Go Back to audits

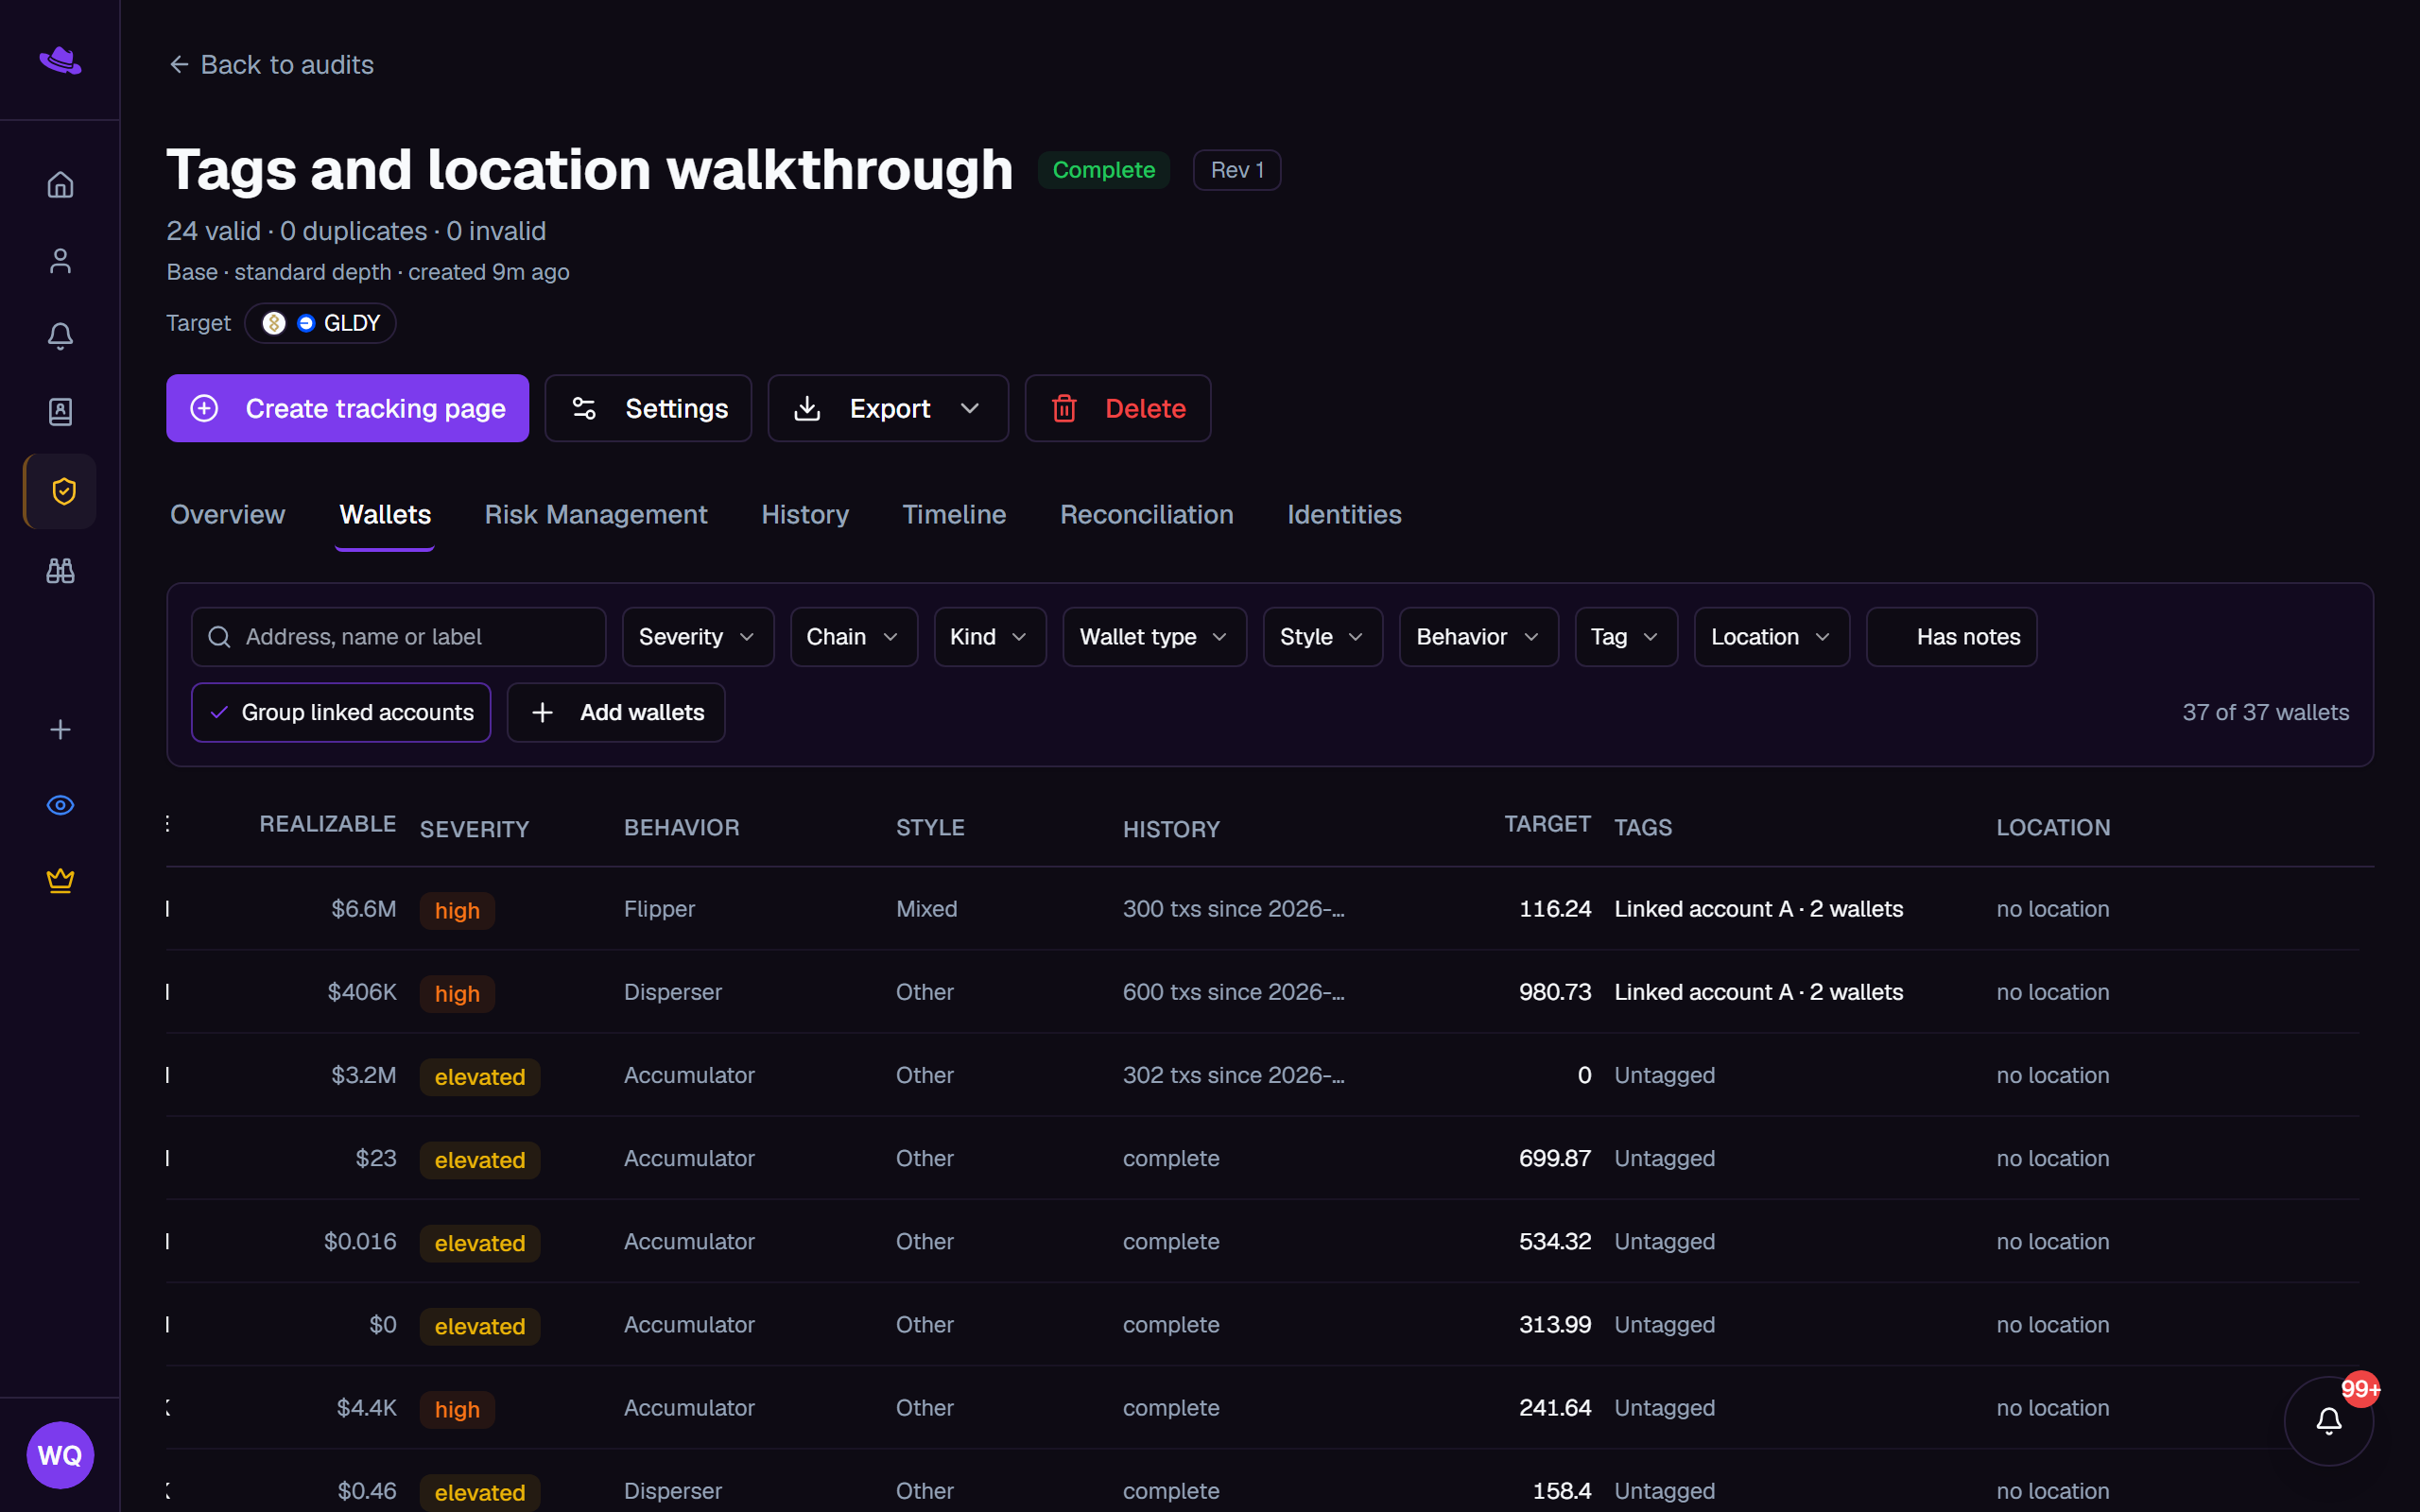(271, 65)
